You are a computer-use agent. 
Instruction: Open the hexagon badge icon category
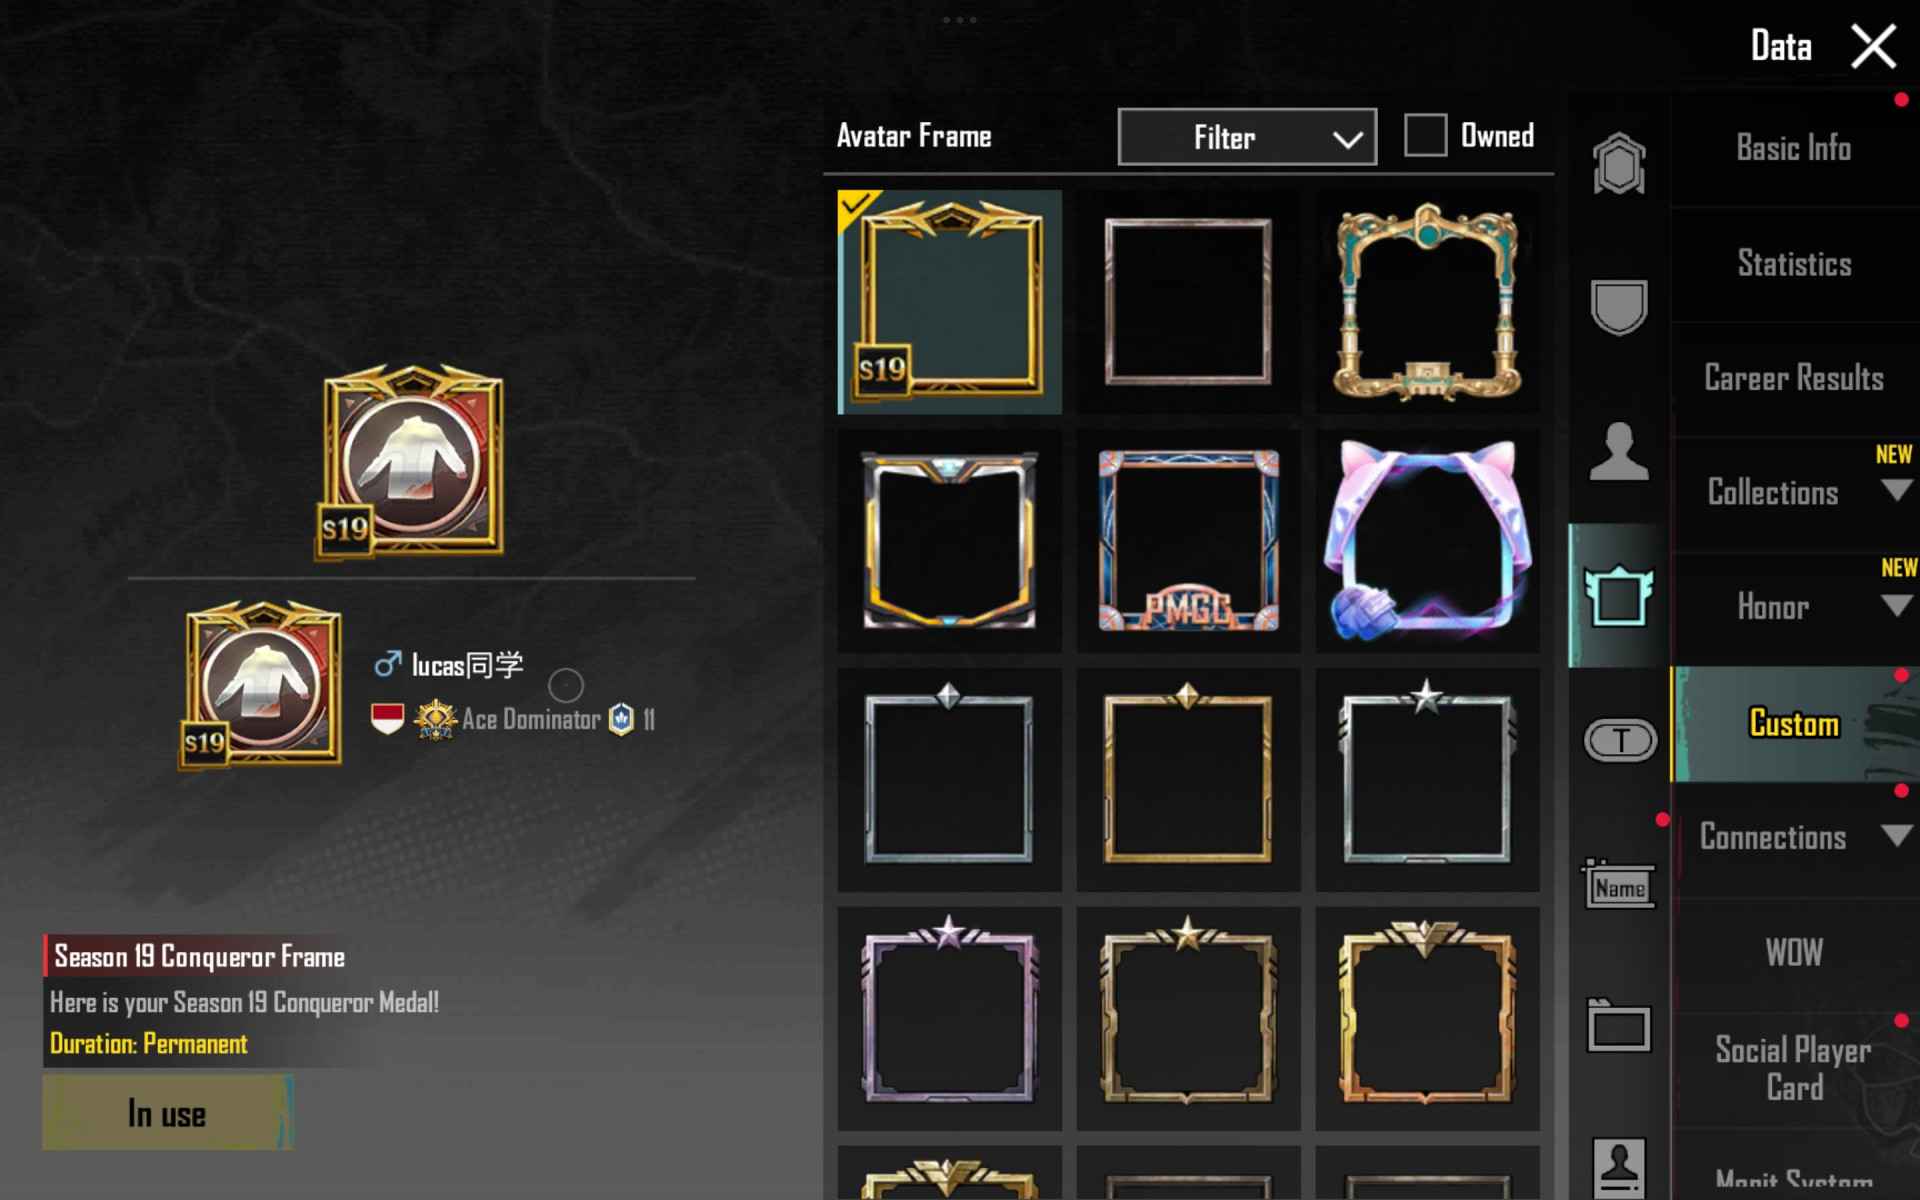1619,163
